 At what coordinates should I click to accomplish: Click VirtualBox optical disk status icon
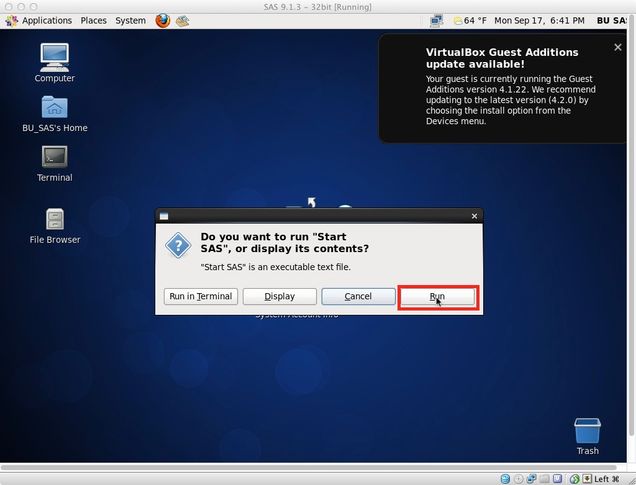pyautogui.click(x=518, y=479)
